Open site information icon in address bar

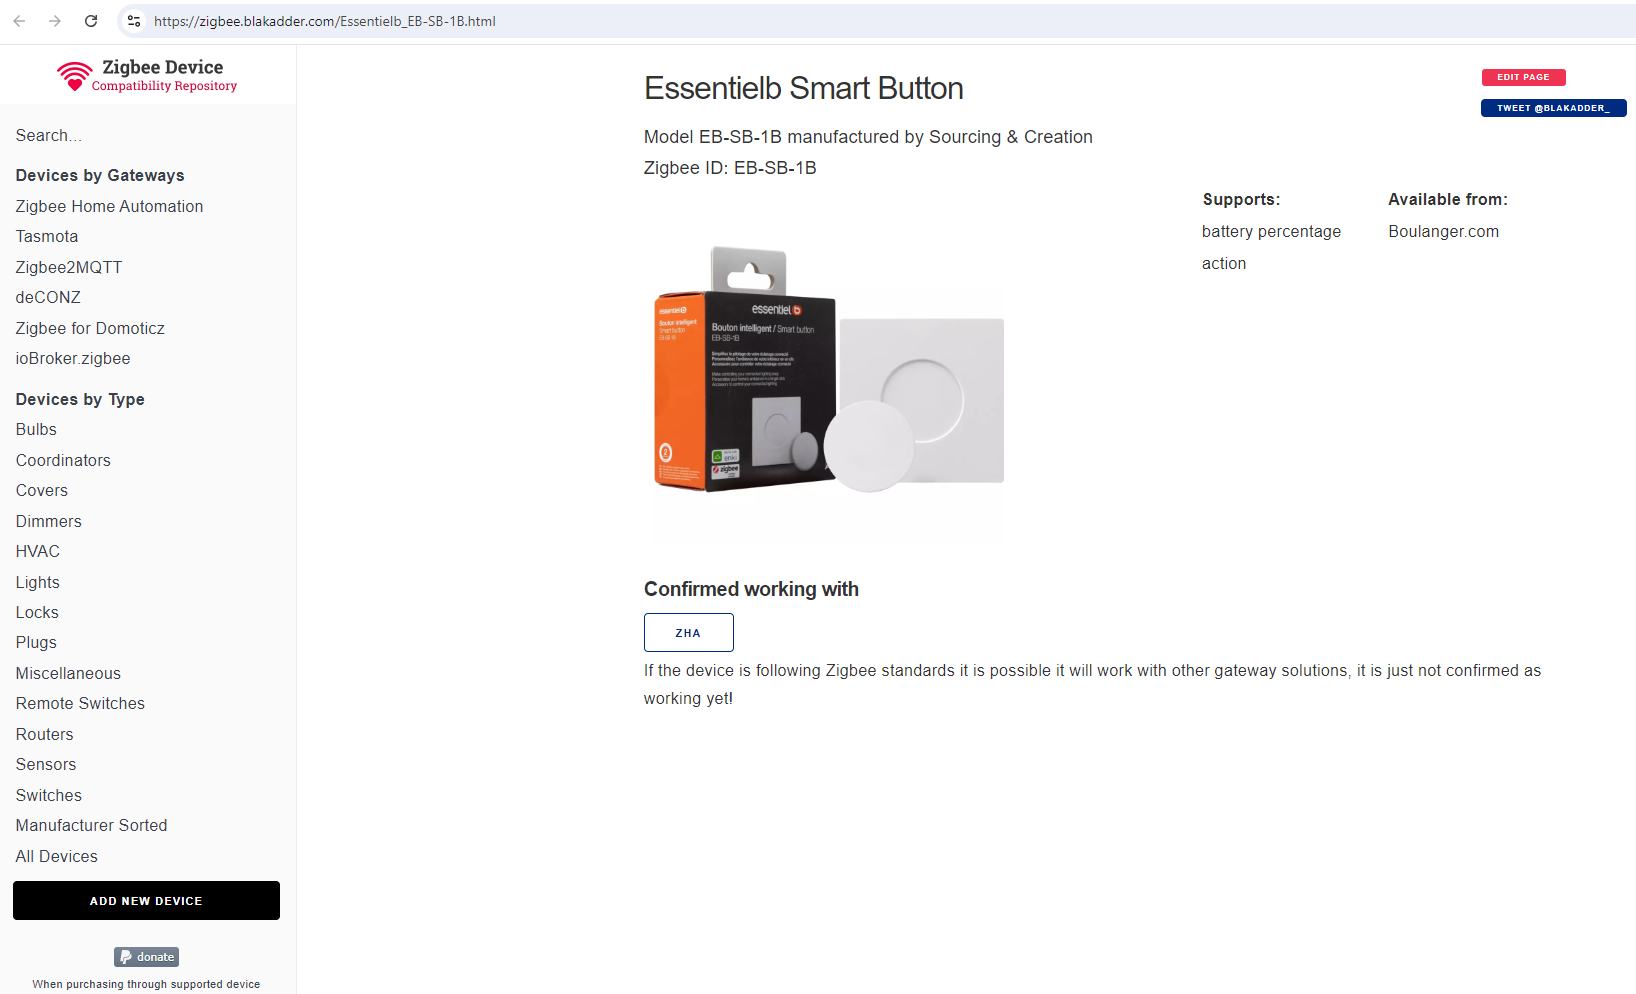pos(134,21)
